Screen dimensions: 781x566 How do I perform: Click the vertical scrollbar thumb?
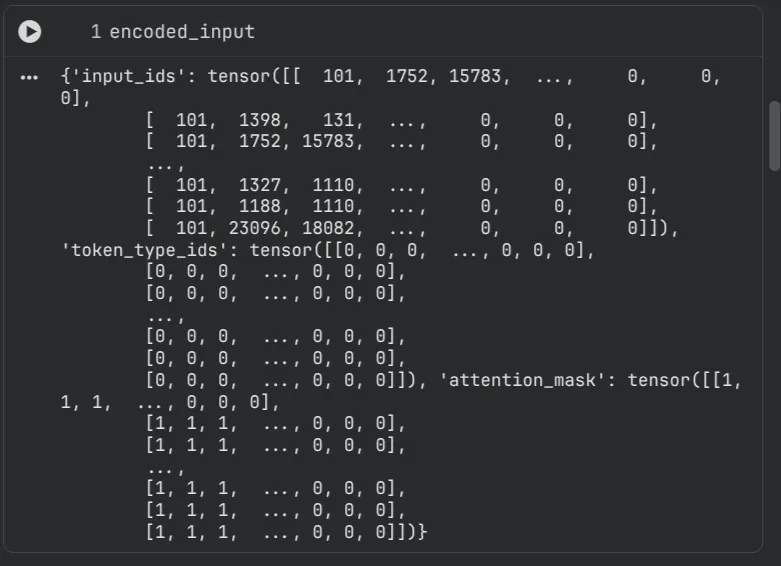773,135
